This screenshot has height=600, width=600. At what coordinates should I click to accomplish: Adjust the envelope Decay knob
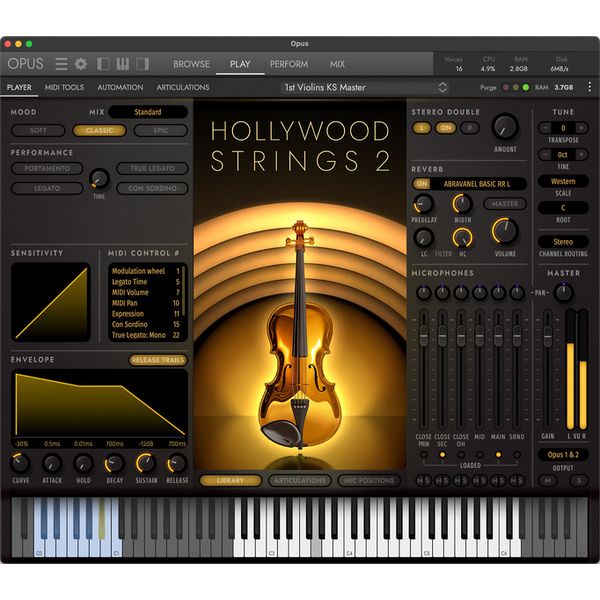pyautogui.click(x=114, y=464)
